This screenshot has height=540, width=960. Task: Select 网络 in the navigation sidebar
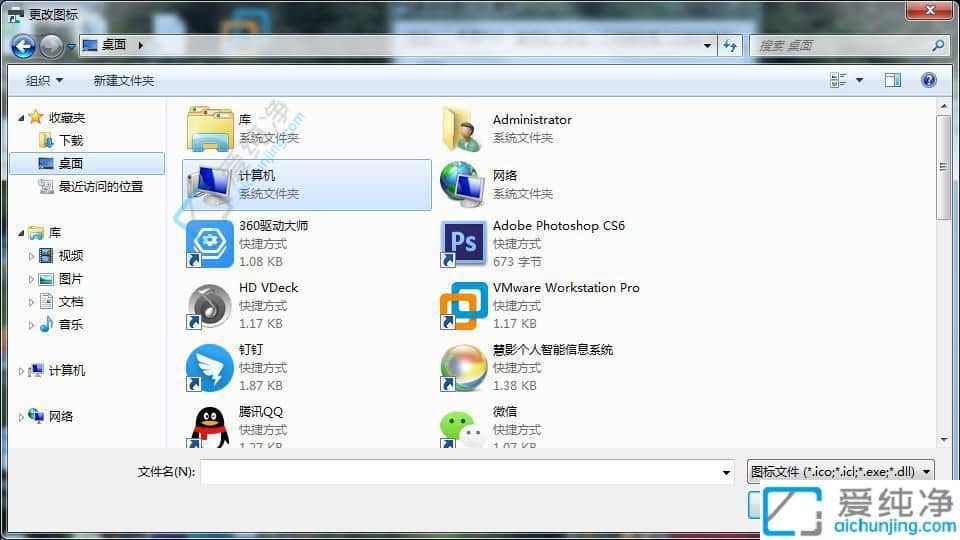(61, 416)
